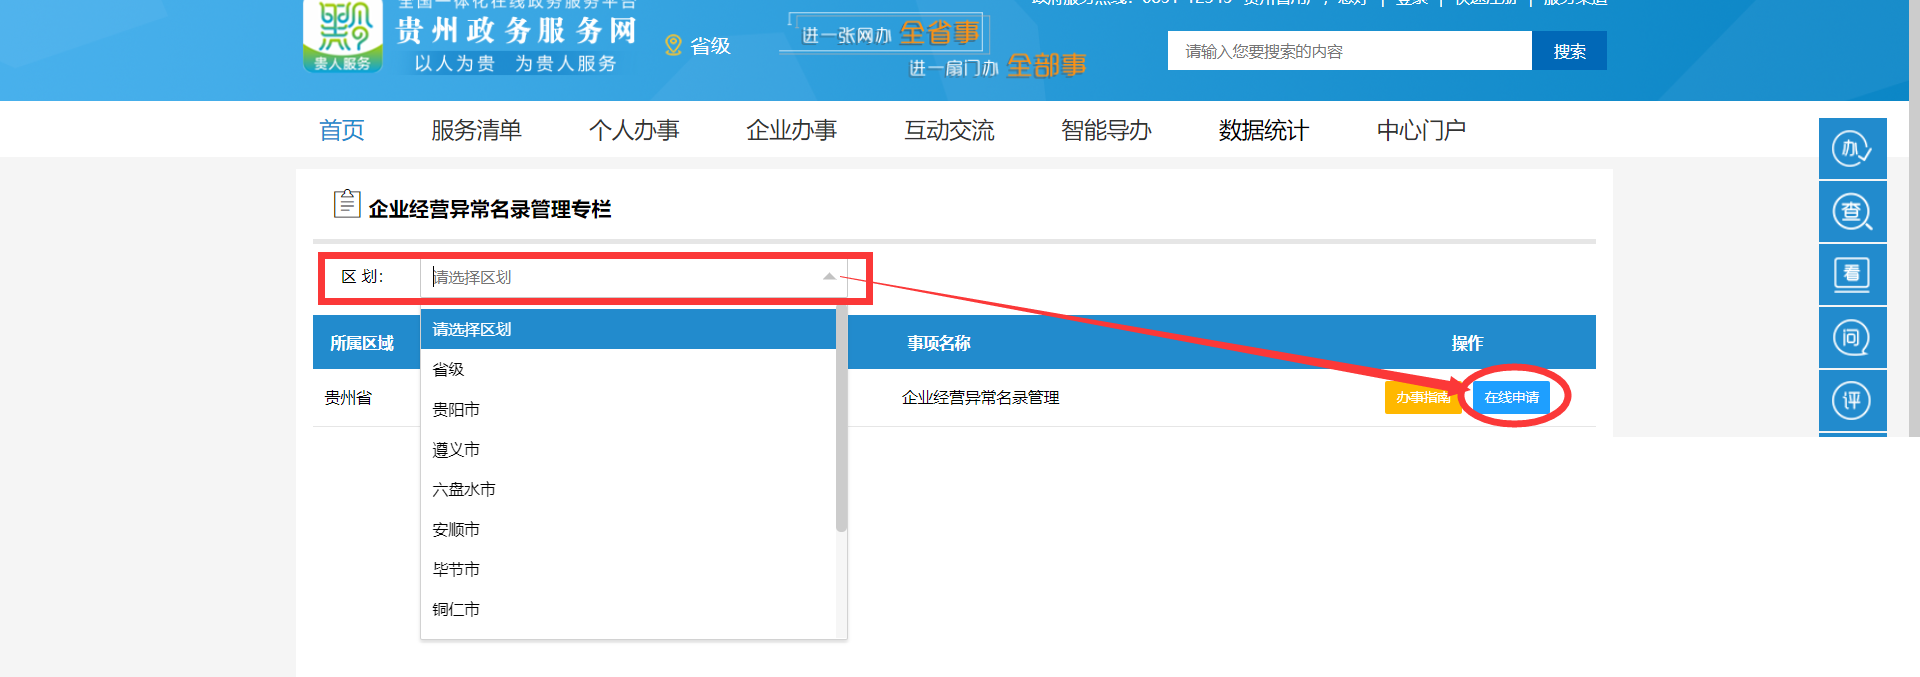Click the location pin icon beside 省级
This screenshot has height=677, width=1920.
pos(673,46)
